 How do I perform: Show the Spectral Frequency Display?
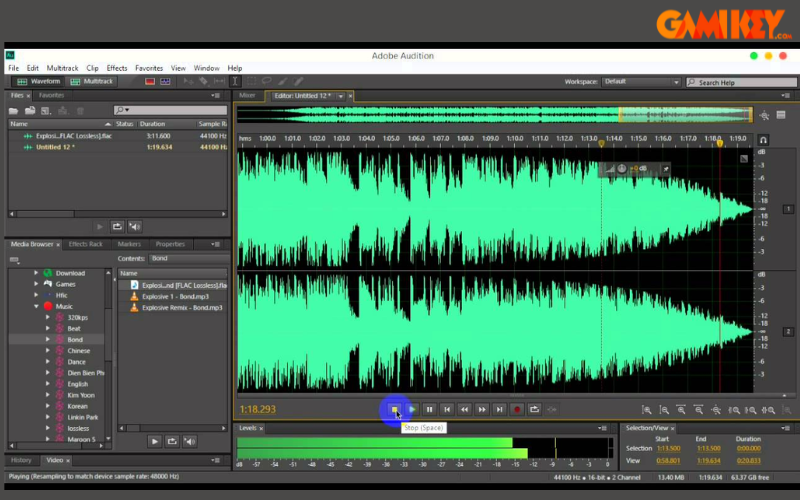pyautogui.click(x=150, y=82)
